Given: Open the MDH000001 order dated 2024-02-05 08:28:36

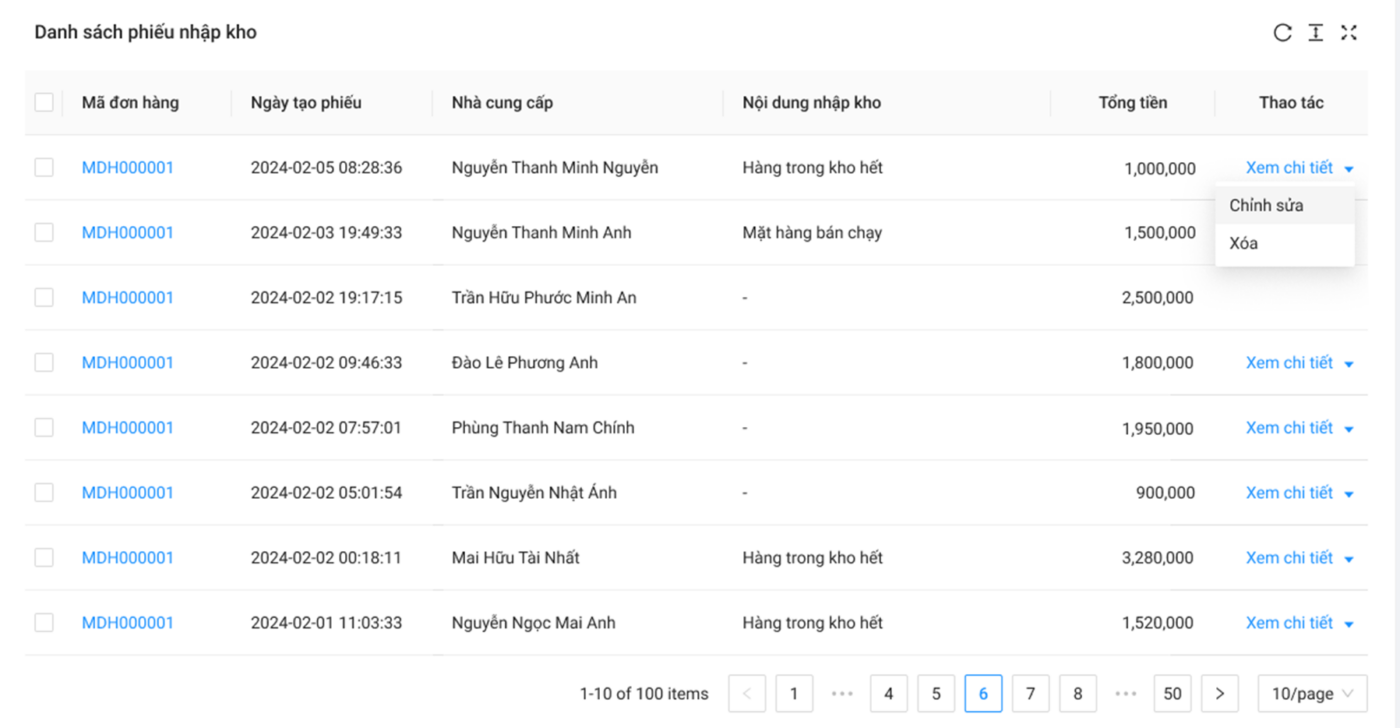Looking at the screenshot, I should click(128, 167).
